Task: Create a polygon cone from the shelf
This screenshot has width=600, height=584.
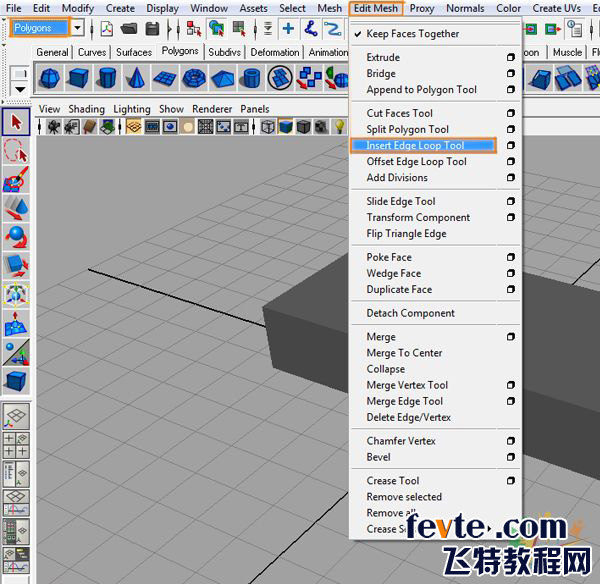Action: [135, 78]
